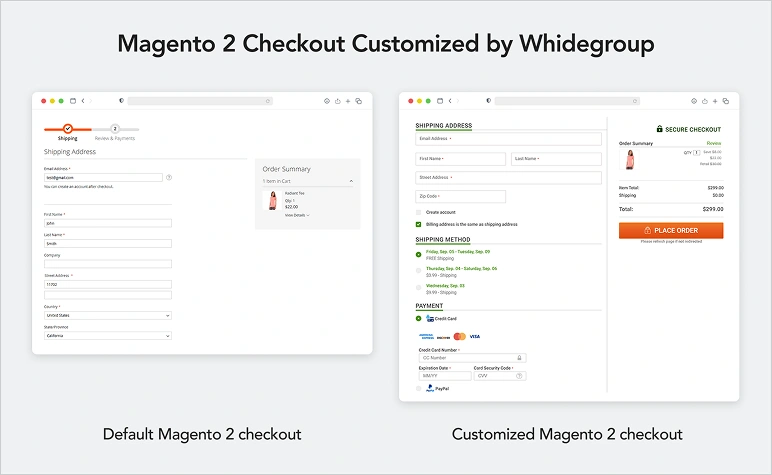772x475 pixels.
Task: Select the FREE Shipping Friday delivery radio option
Action: [x=418, y=254]
